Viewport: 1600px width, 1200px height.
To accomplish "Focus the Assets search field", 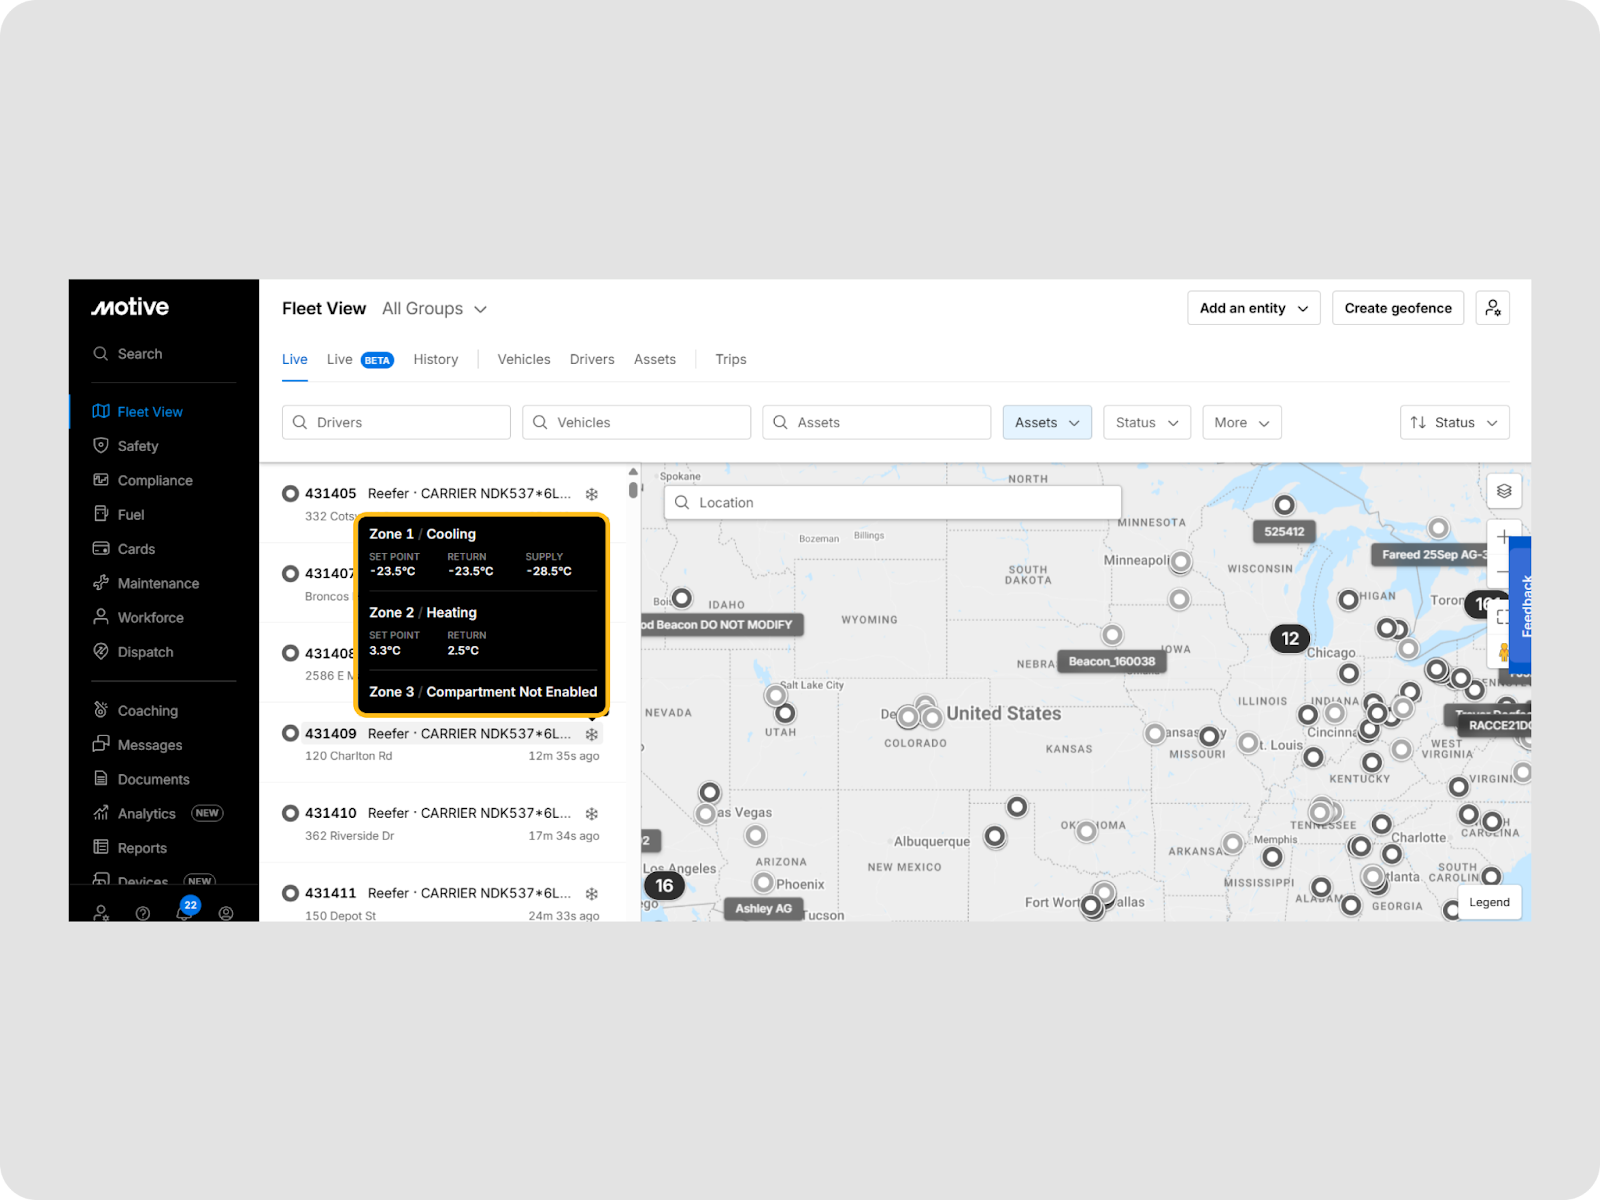I will click(876, 422).
